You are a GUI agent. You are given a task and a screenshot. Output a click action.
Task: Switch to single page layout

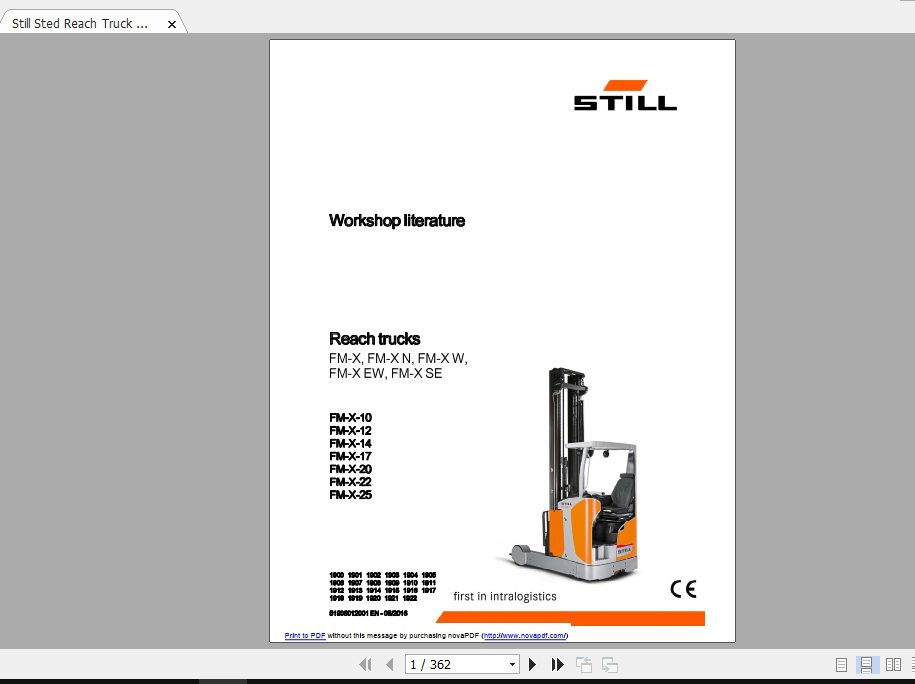coord(841,665)
